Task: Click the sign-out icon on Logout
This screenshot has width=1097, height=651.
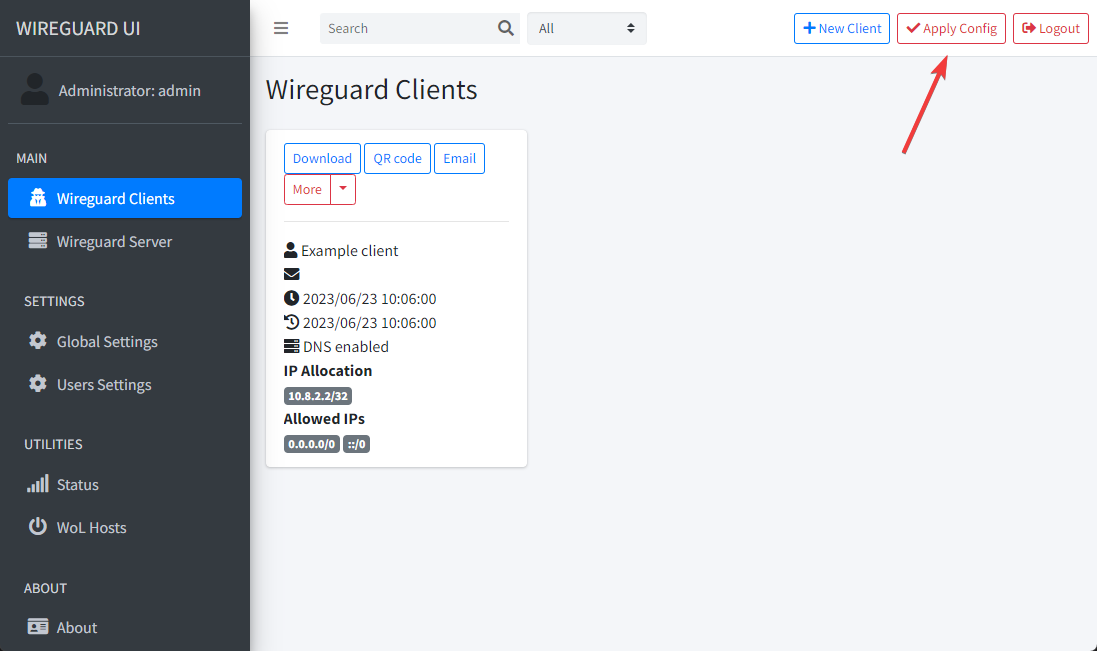Action: click(1028, 28)
